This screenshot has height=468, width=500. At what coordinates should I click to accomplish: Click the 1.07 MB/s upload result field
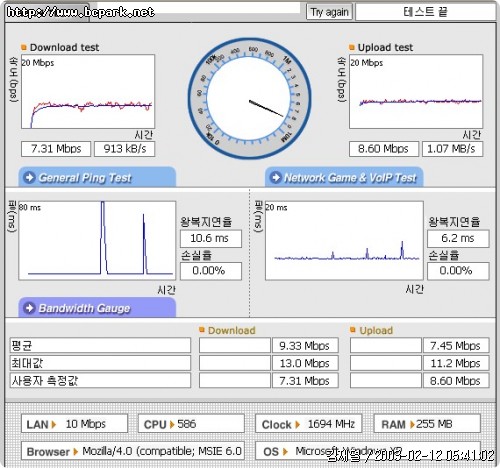452,149
